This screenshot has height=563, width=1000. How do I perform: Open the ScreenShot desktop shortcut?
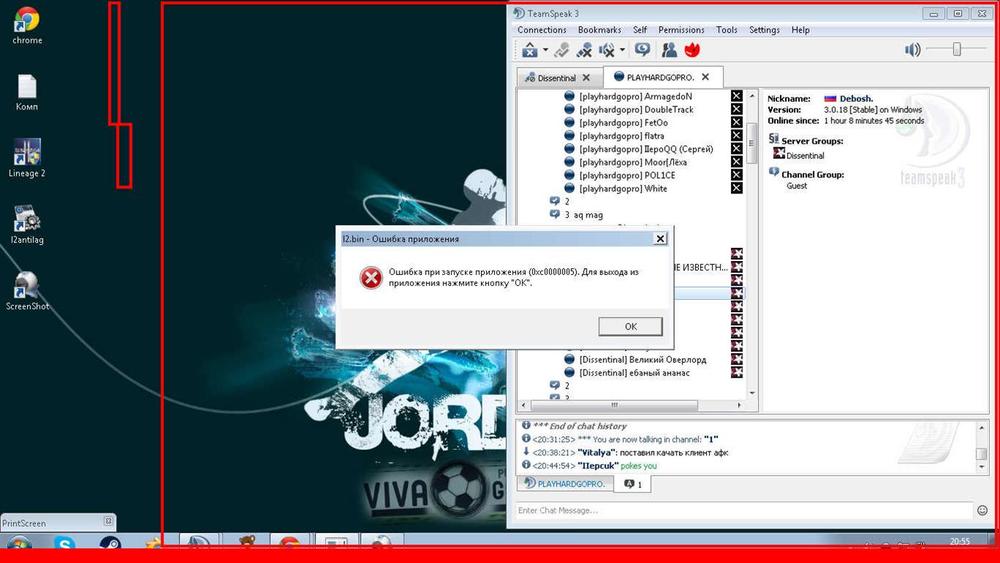coord(27,290)
